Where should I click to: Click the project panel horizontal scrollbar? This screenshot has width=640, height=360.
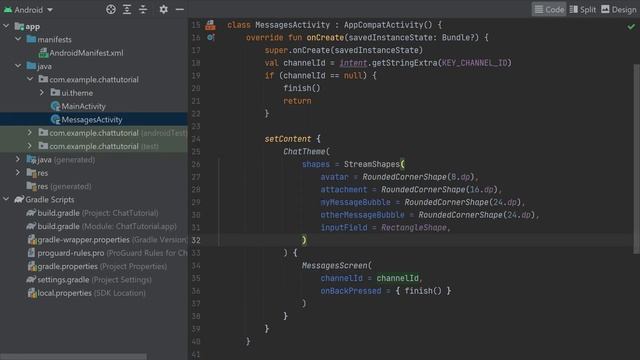73,357
